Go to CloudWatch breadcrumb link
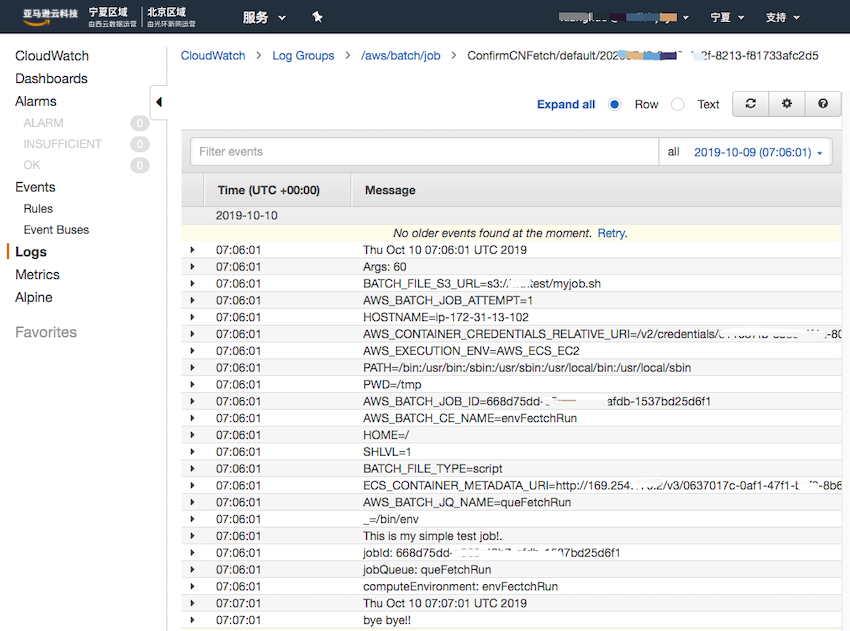Viewport: 850px width, 631px height. point(213,56)
